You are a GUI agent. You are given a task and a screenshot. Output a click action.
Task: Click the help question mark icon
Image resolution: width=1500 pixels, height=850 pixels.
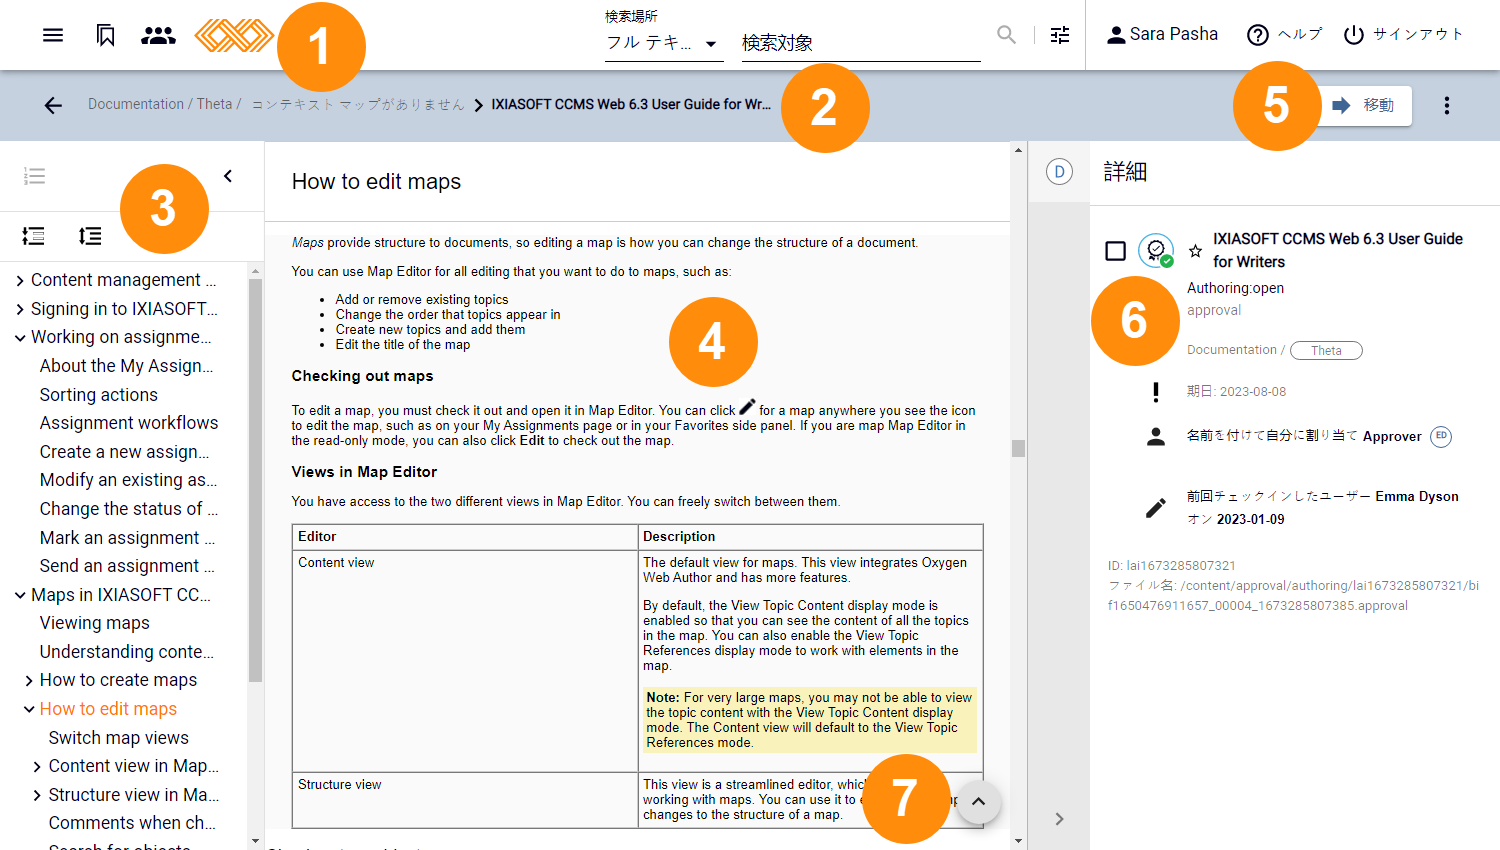tap(1258, 35)
